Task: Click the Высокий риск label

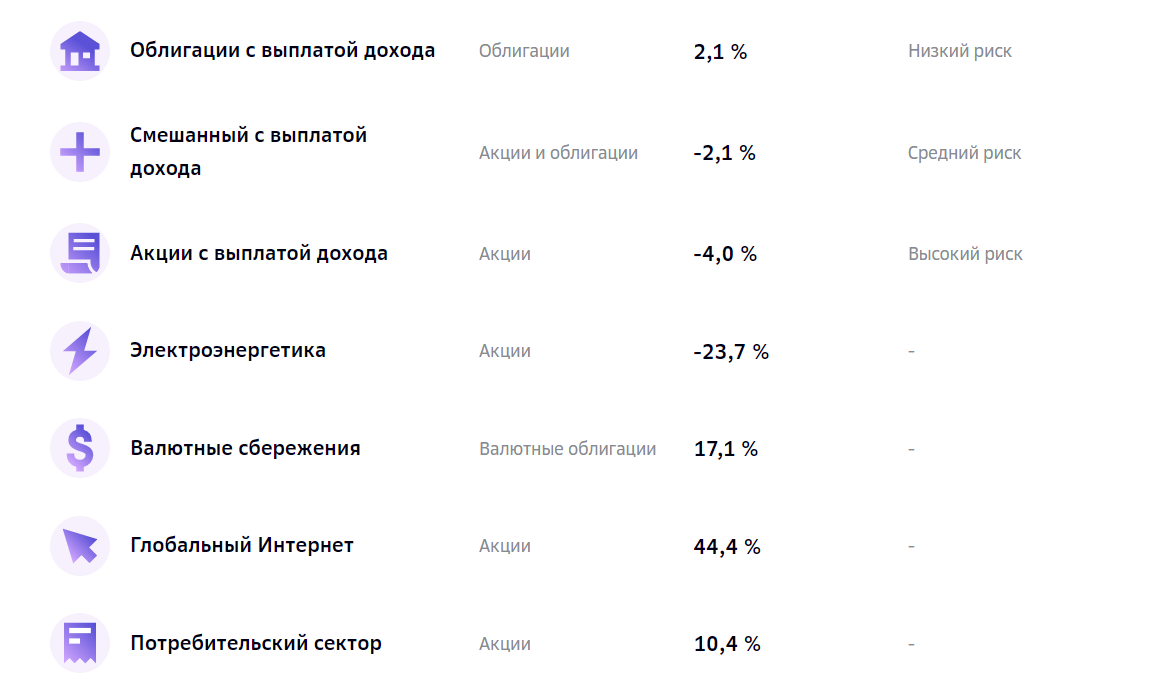Action: click(965, 254)
